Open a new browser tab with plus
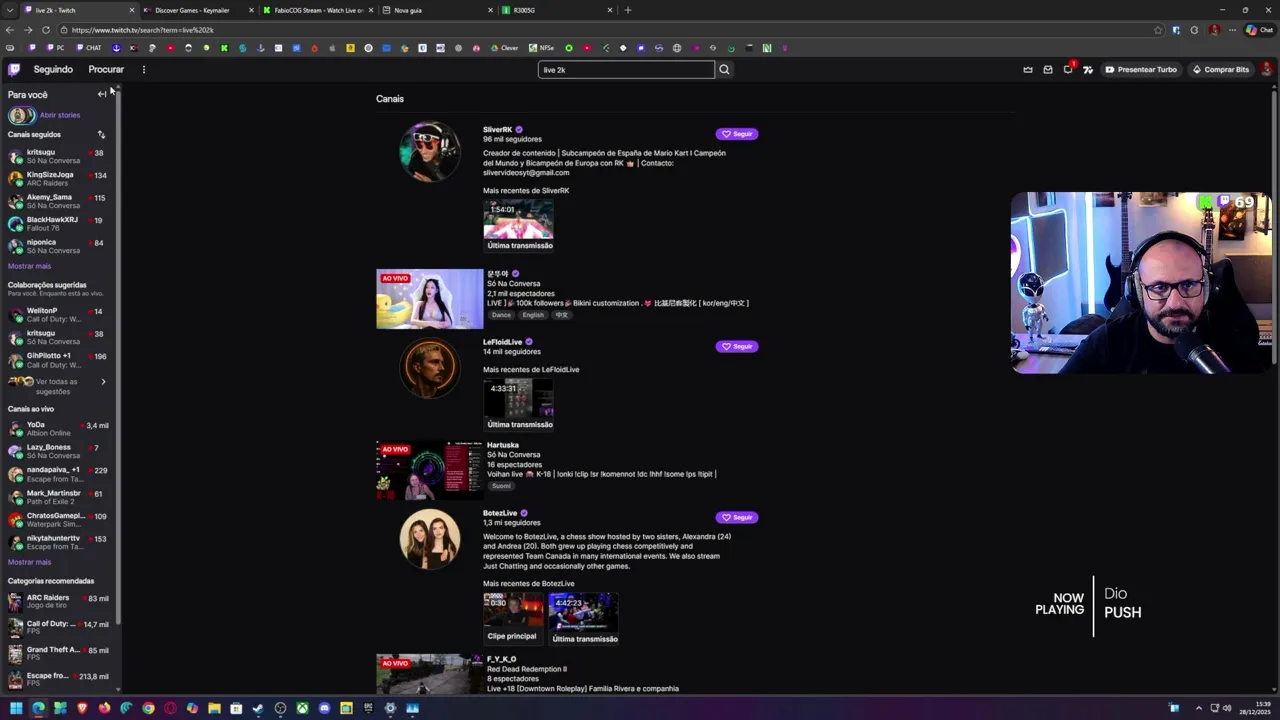The width and height of the screenshot is (1280, 720). click(x=628, y=10)
